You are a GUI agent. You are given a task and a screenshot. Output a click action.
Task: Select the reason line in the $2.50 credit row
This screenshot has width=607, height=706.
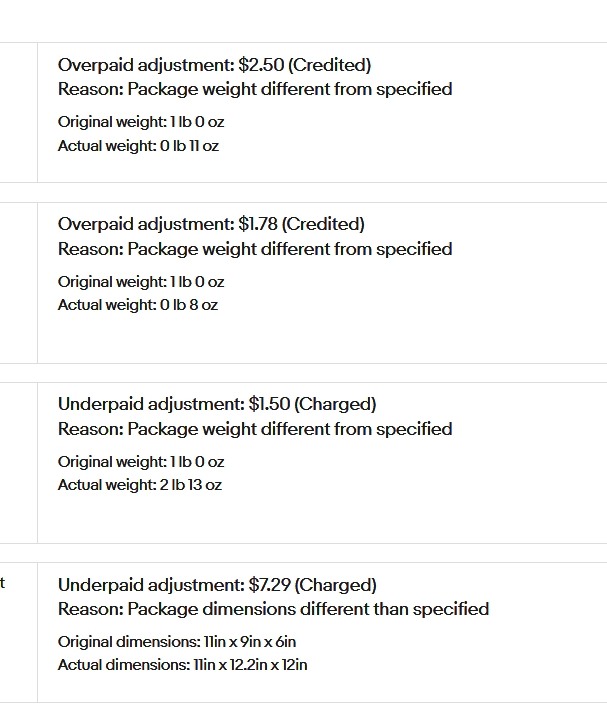(255, 89)
